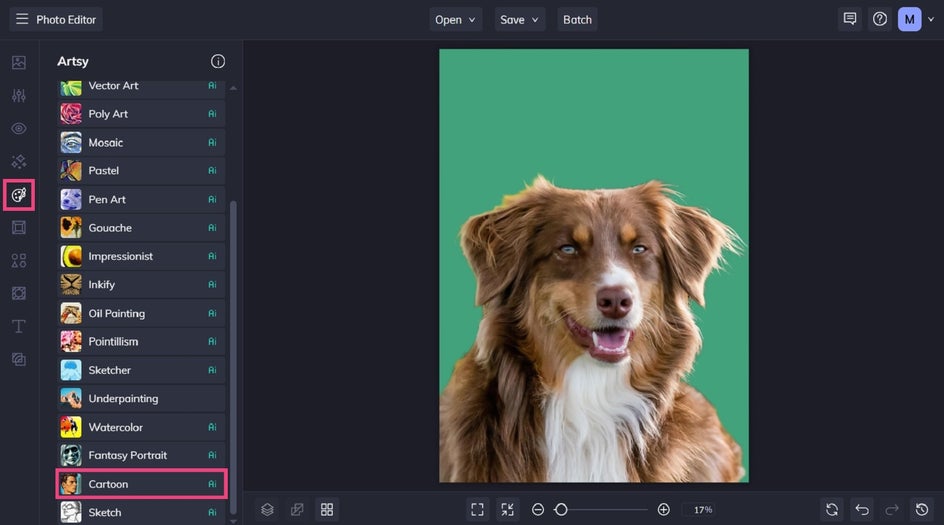Click the zoom out minus icon
This screenshot has width=944, height=525.
point(538,510)
